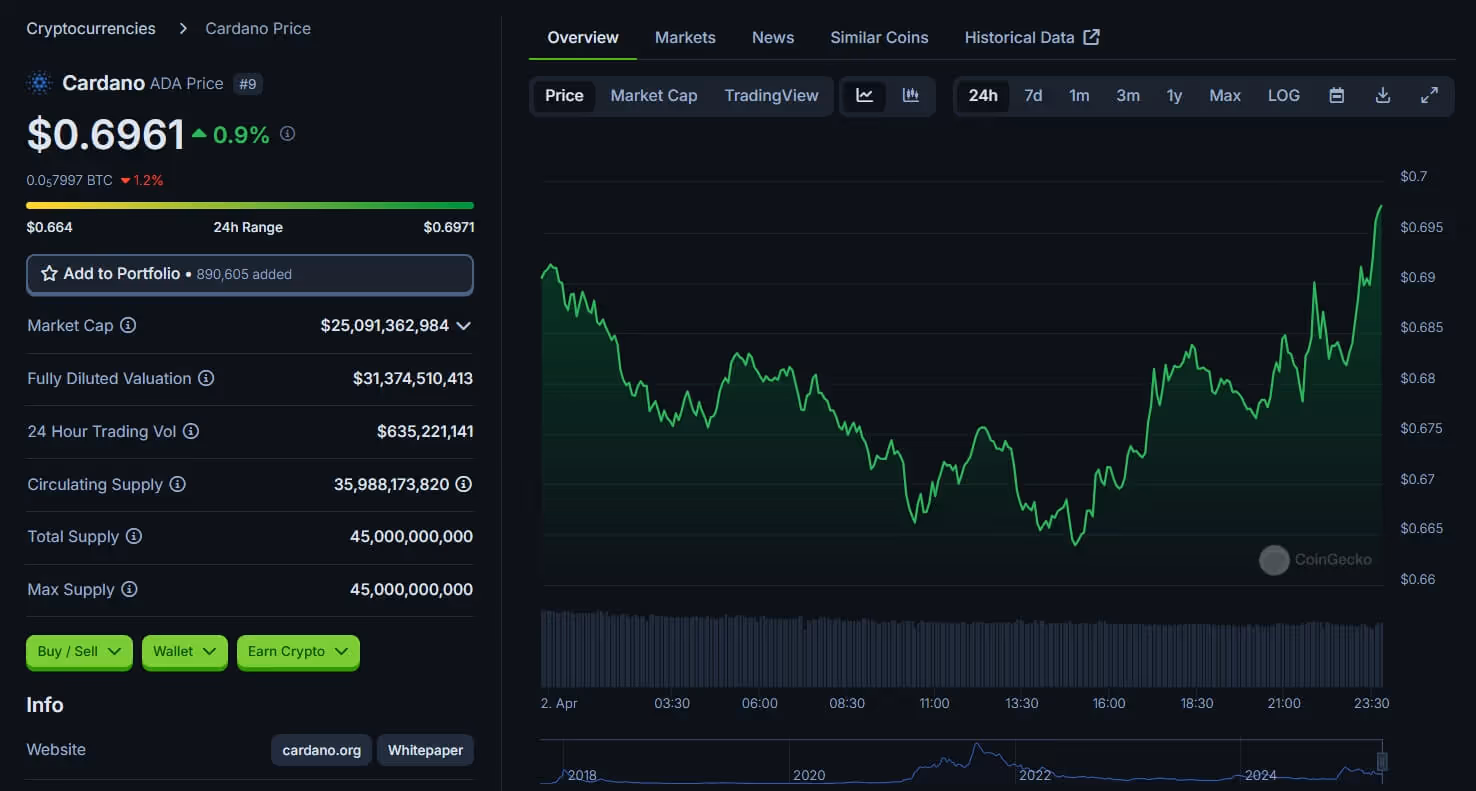The image size is (1476, 791).
Task: Open the calendar date range picker
Action: coord(1336,96)
